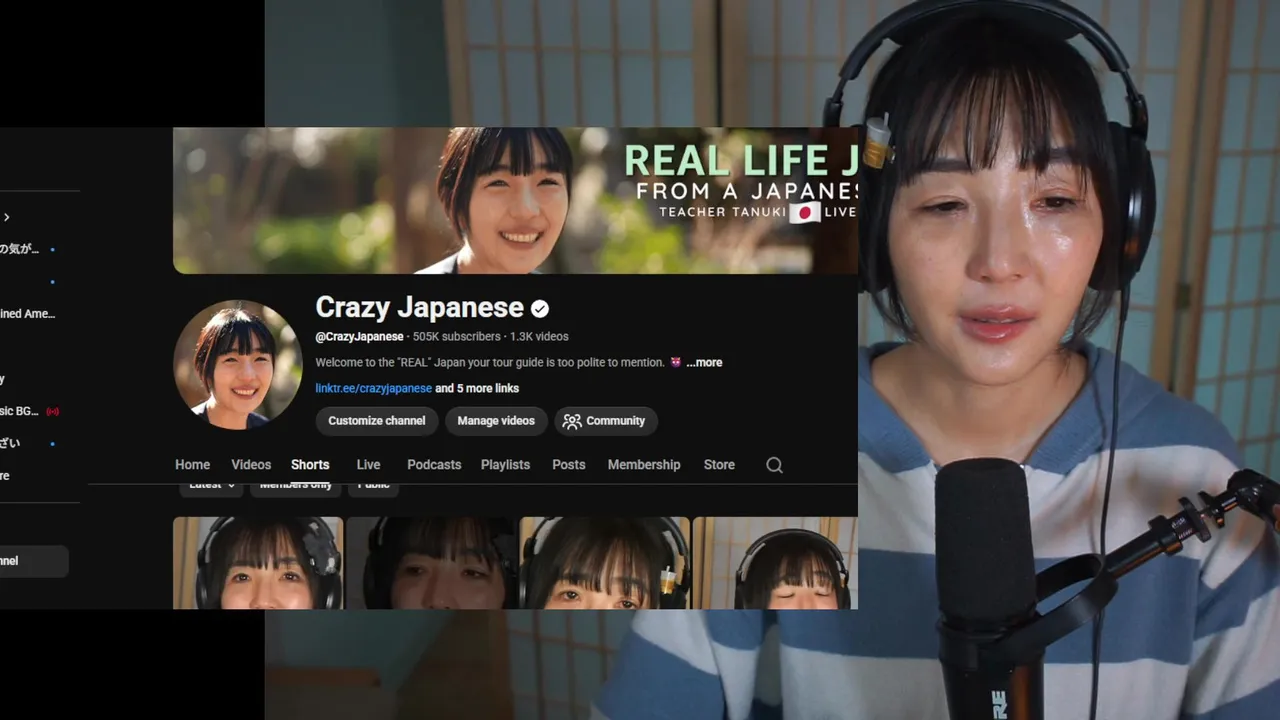
Task: Click the Customize channel button
Action: click(377, 421)
